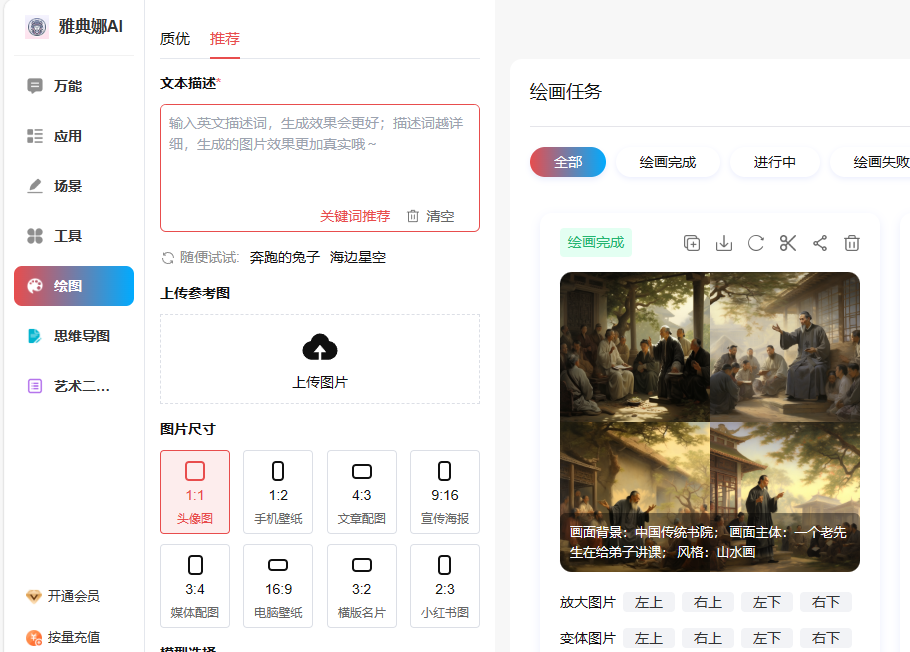The width and height of the screenshot is (910, 652).
Task: Click the 随便试试 refresh icon
Action: click(168, 258)
